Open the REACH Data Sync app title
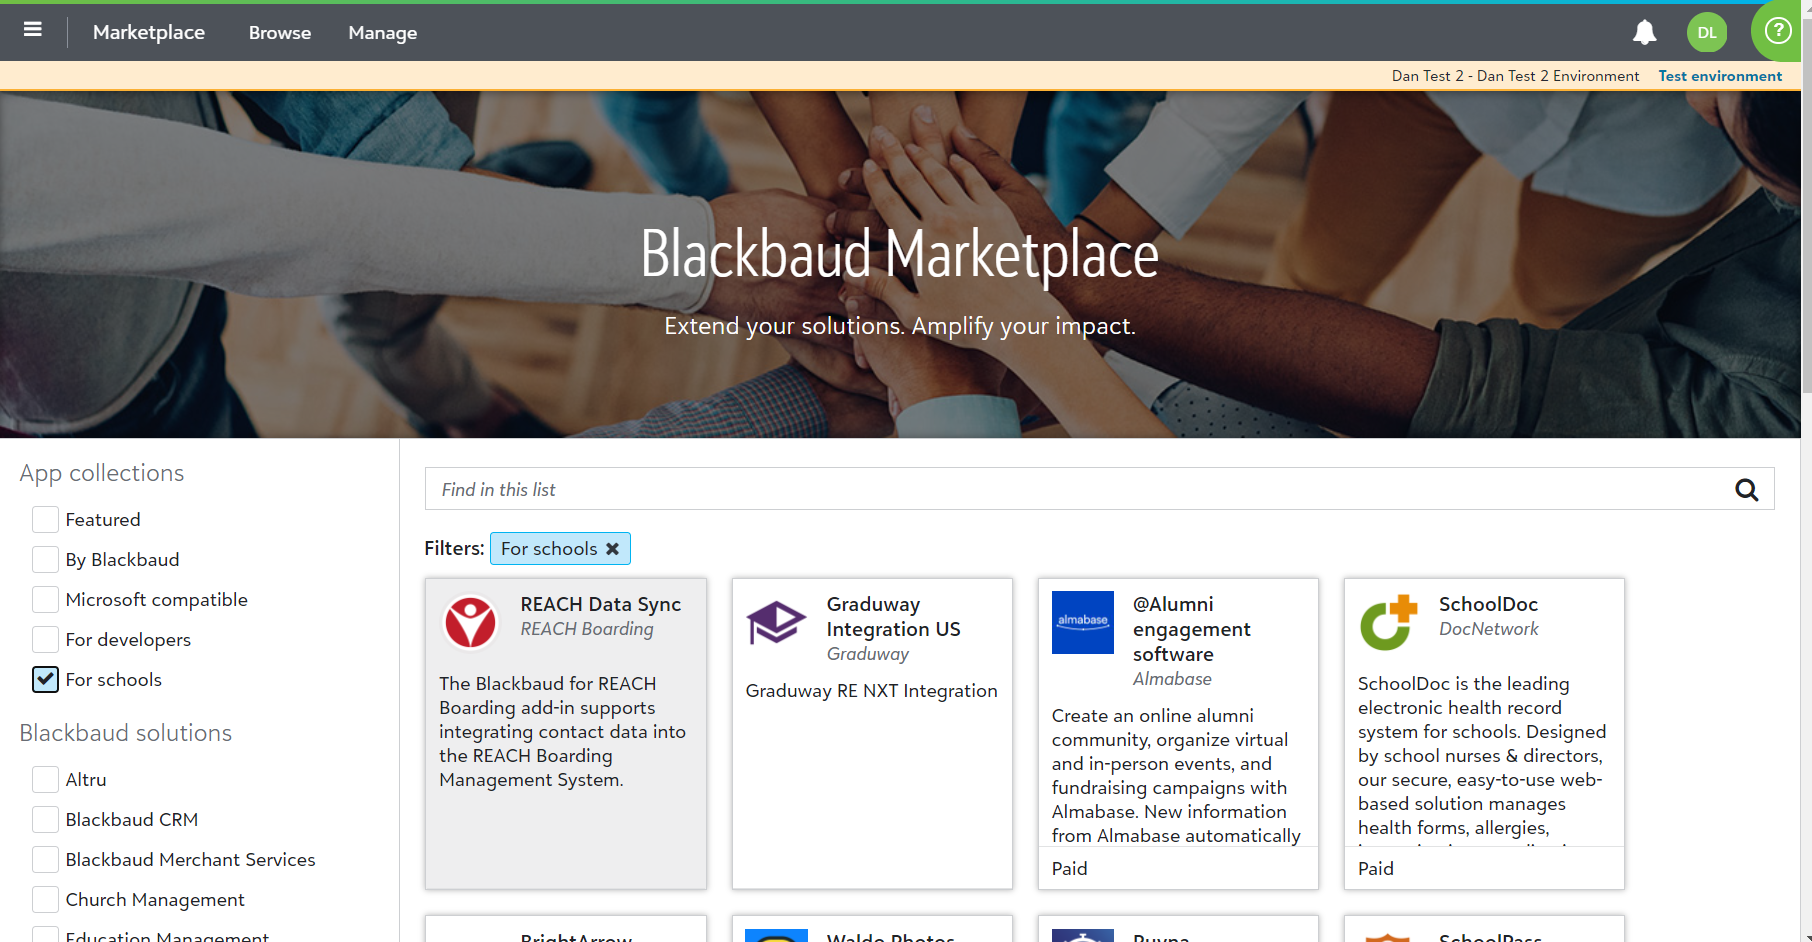1812x942 pixels. click(601, 604)
